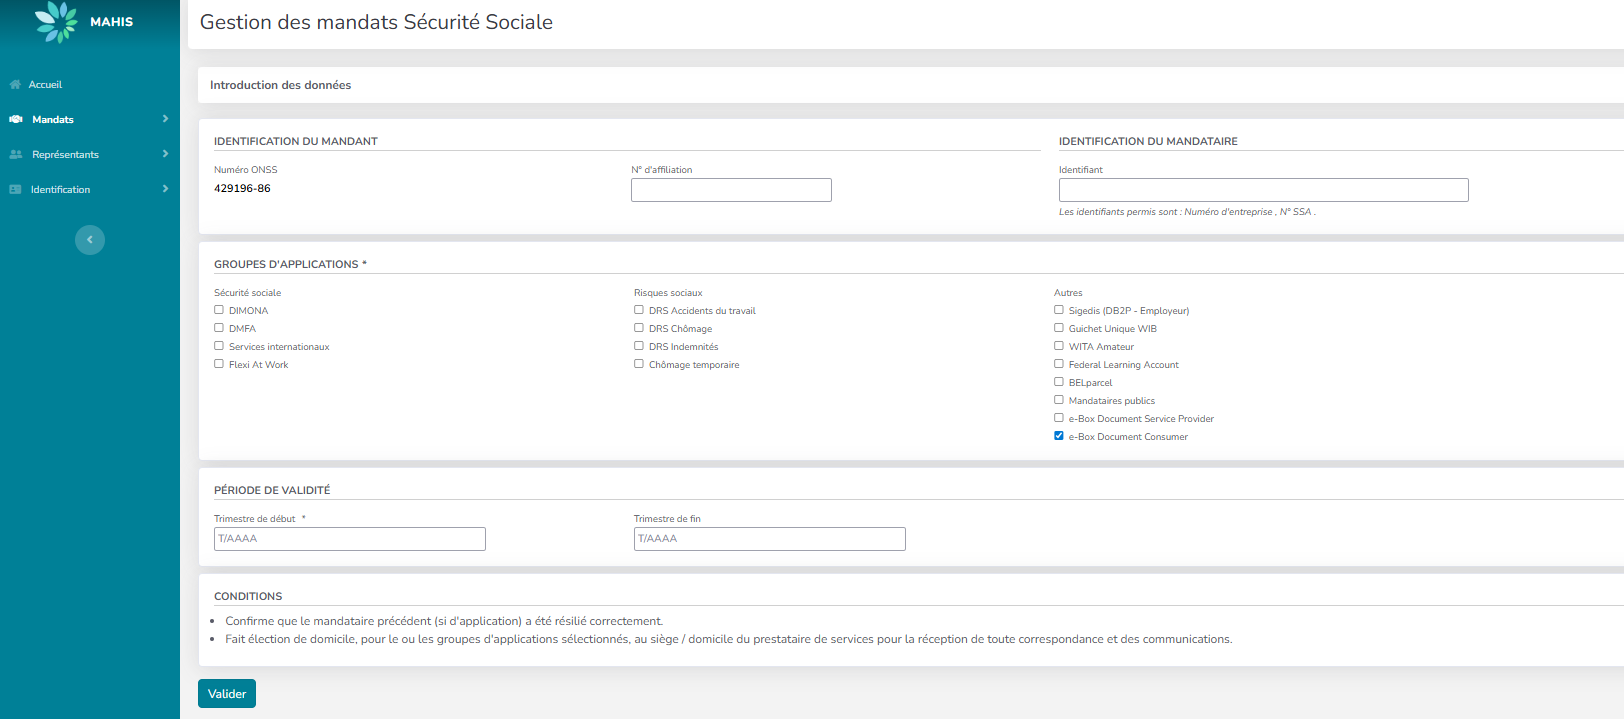Image resolution: width=1624 pixels, height=719 pixels.
Task: Click the ONSS number 429196-86
Action: [x=242, y=188]
